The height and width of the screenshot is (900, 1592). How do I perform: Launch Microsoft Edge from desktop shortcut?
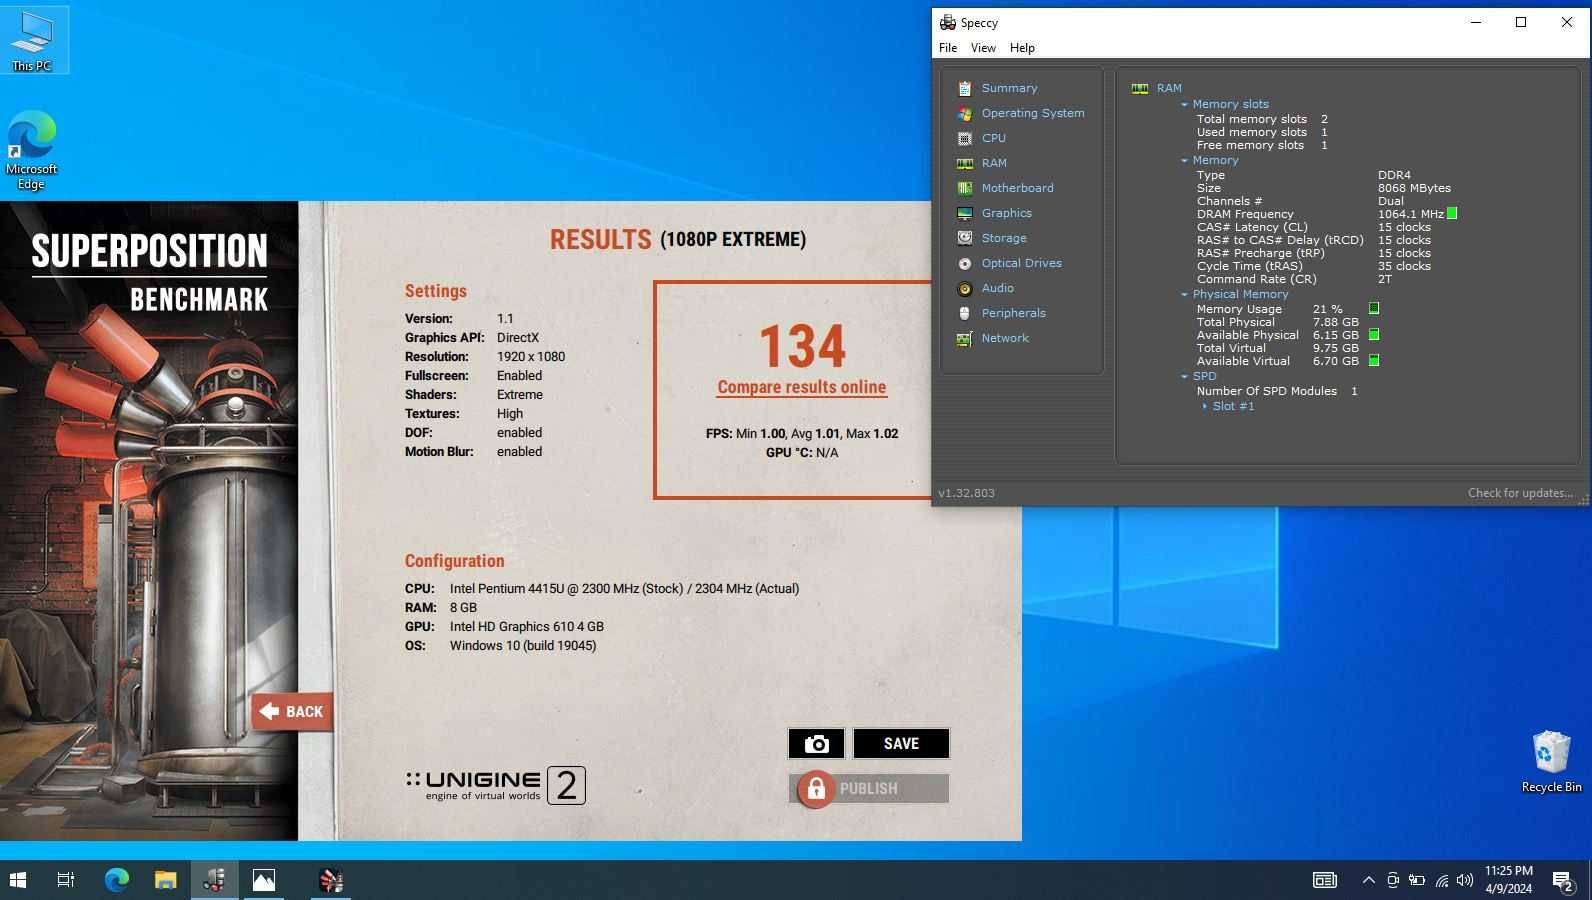(32, 150)
